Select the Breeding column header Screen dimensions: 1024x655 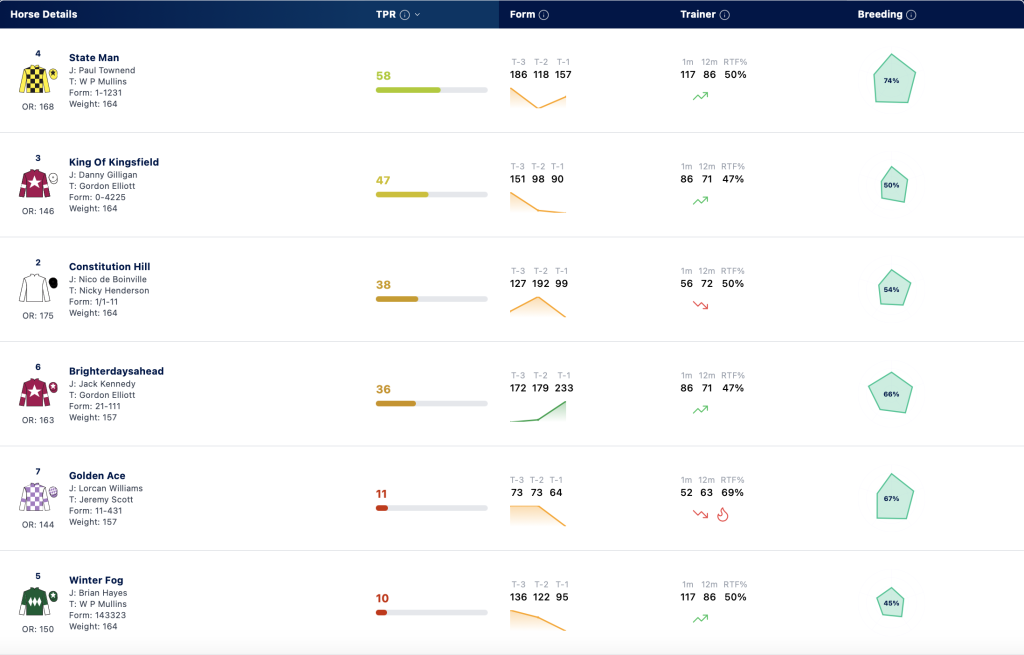880,14
